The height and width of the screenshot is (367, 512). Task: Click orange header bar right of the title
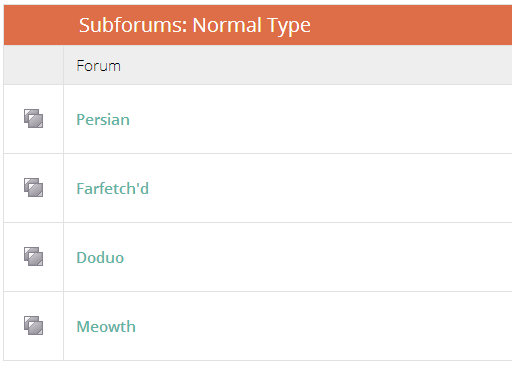(412, 25)
